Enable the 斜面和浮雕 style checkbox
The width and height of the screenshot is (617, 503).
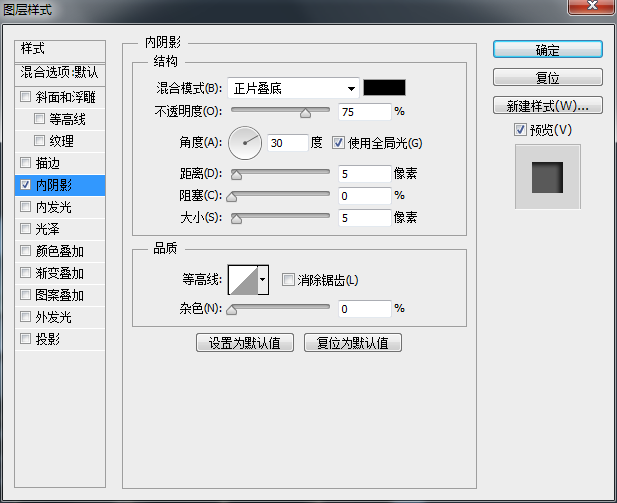click(x=25, y=96)
